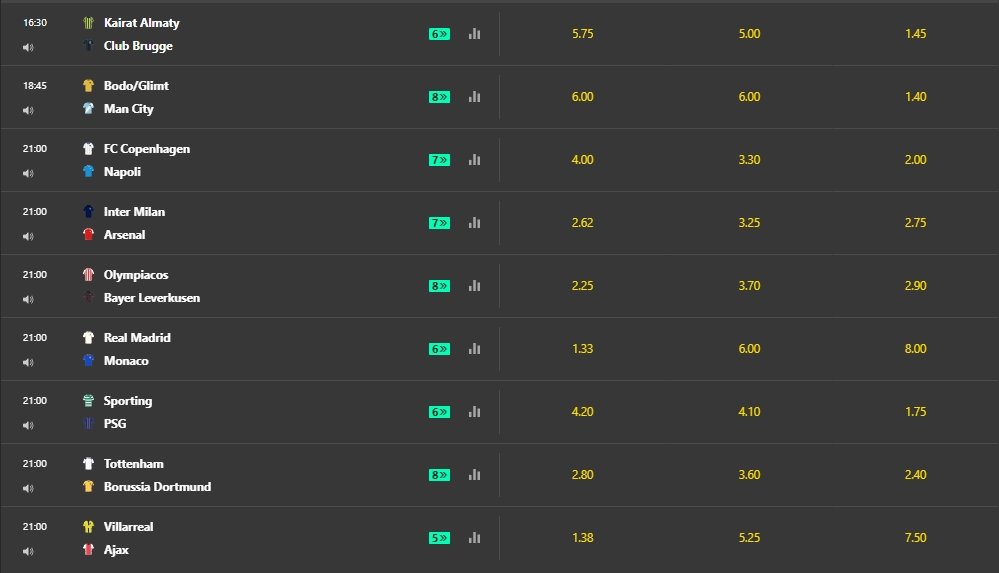999x573 pixels.
Task: Toggle sound alert for FC Copenhagen match
Action: 28,173
